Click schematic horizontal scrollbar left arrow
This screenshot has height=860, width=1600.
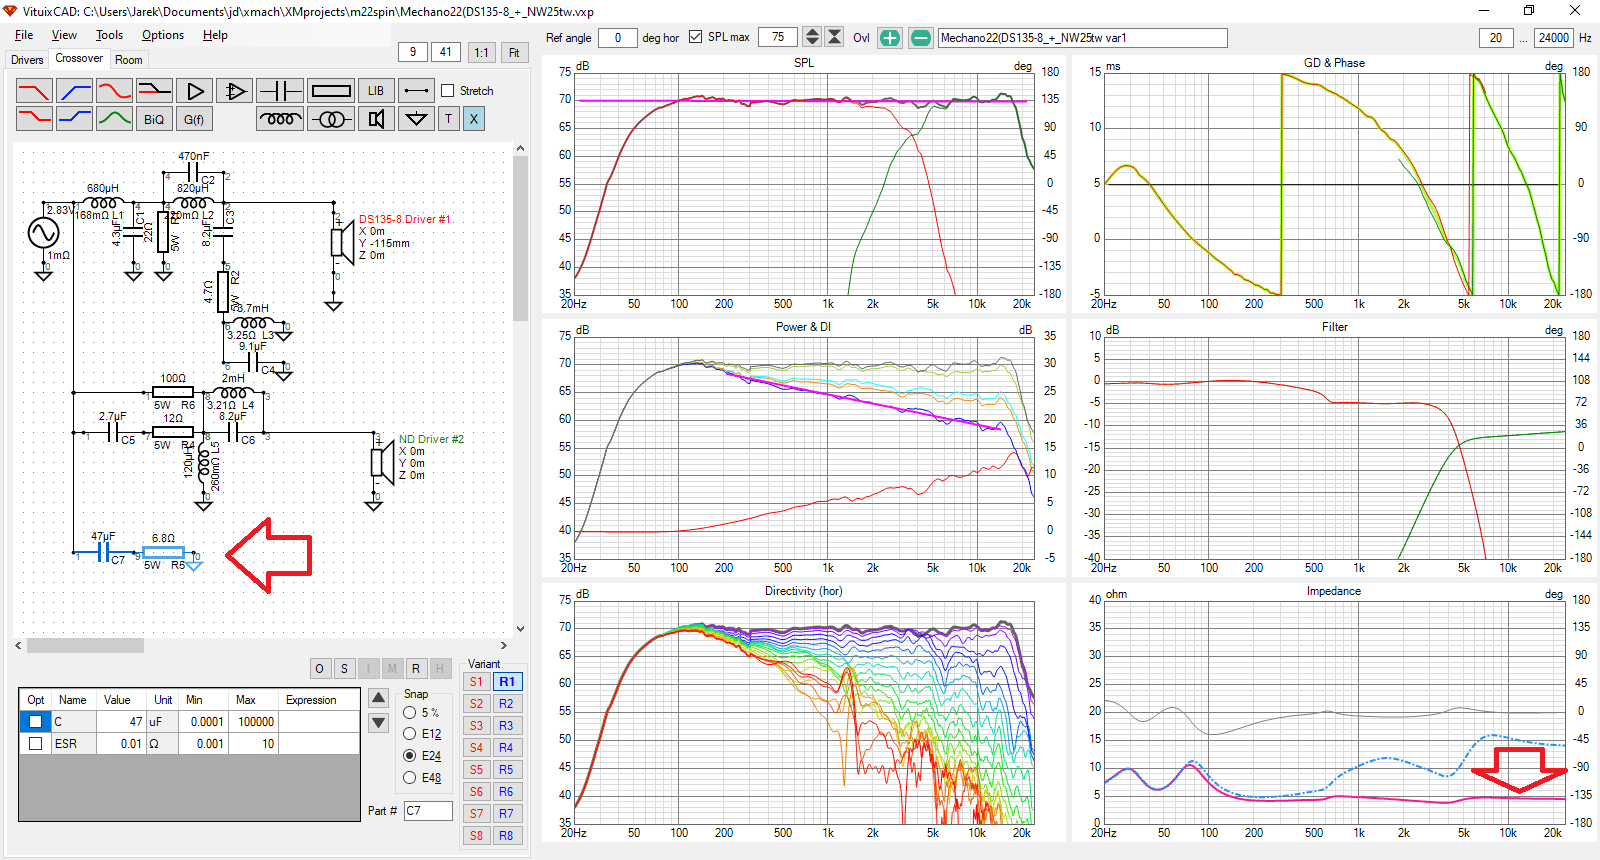[19, 645]
